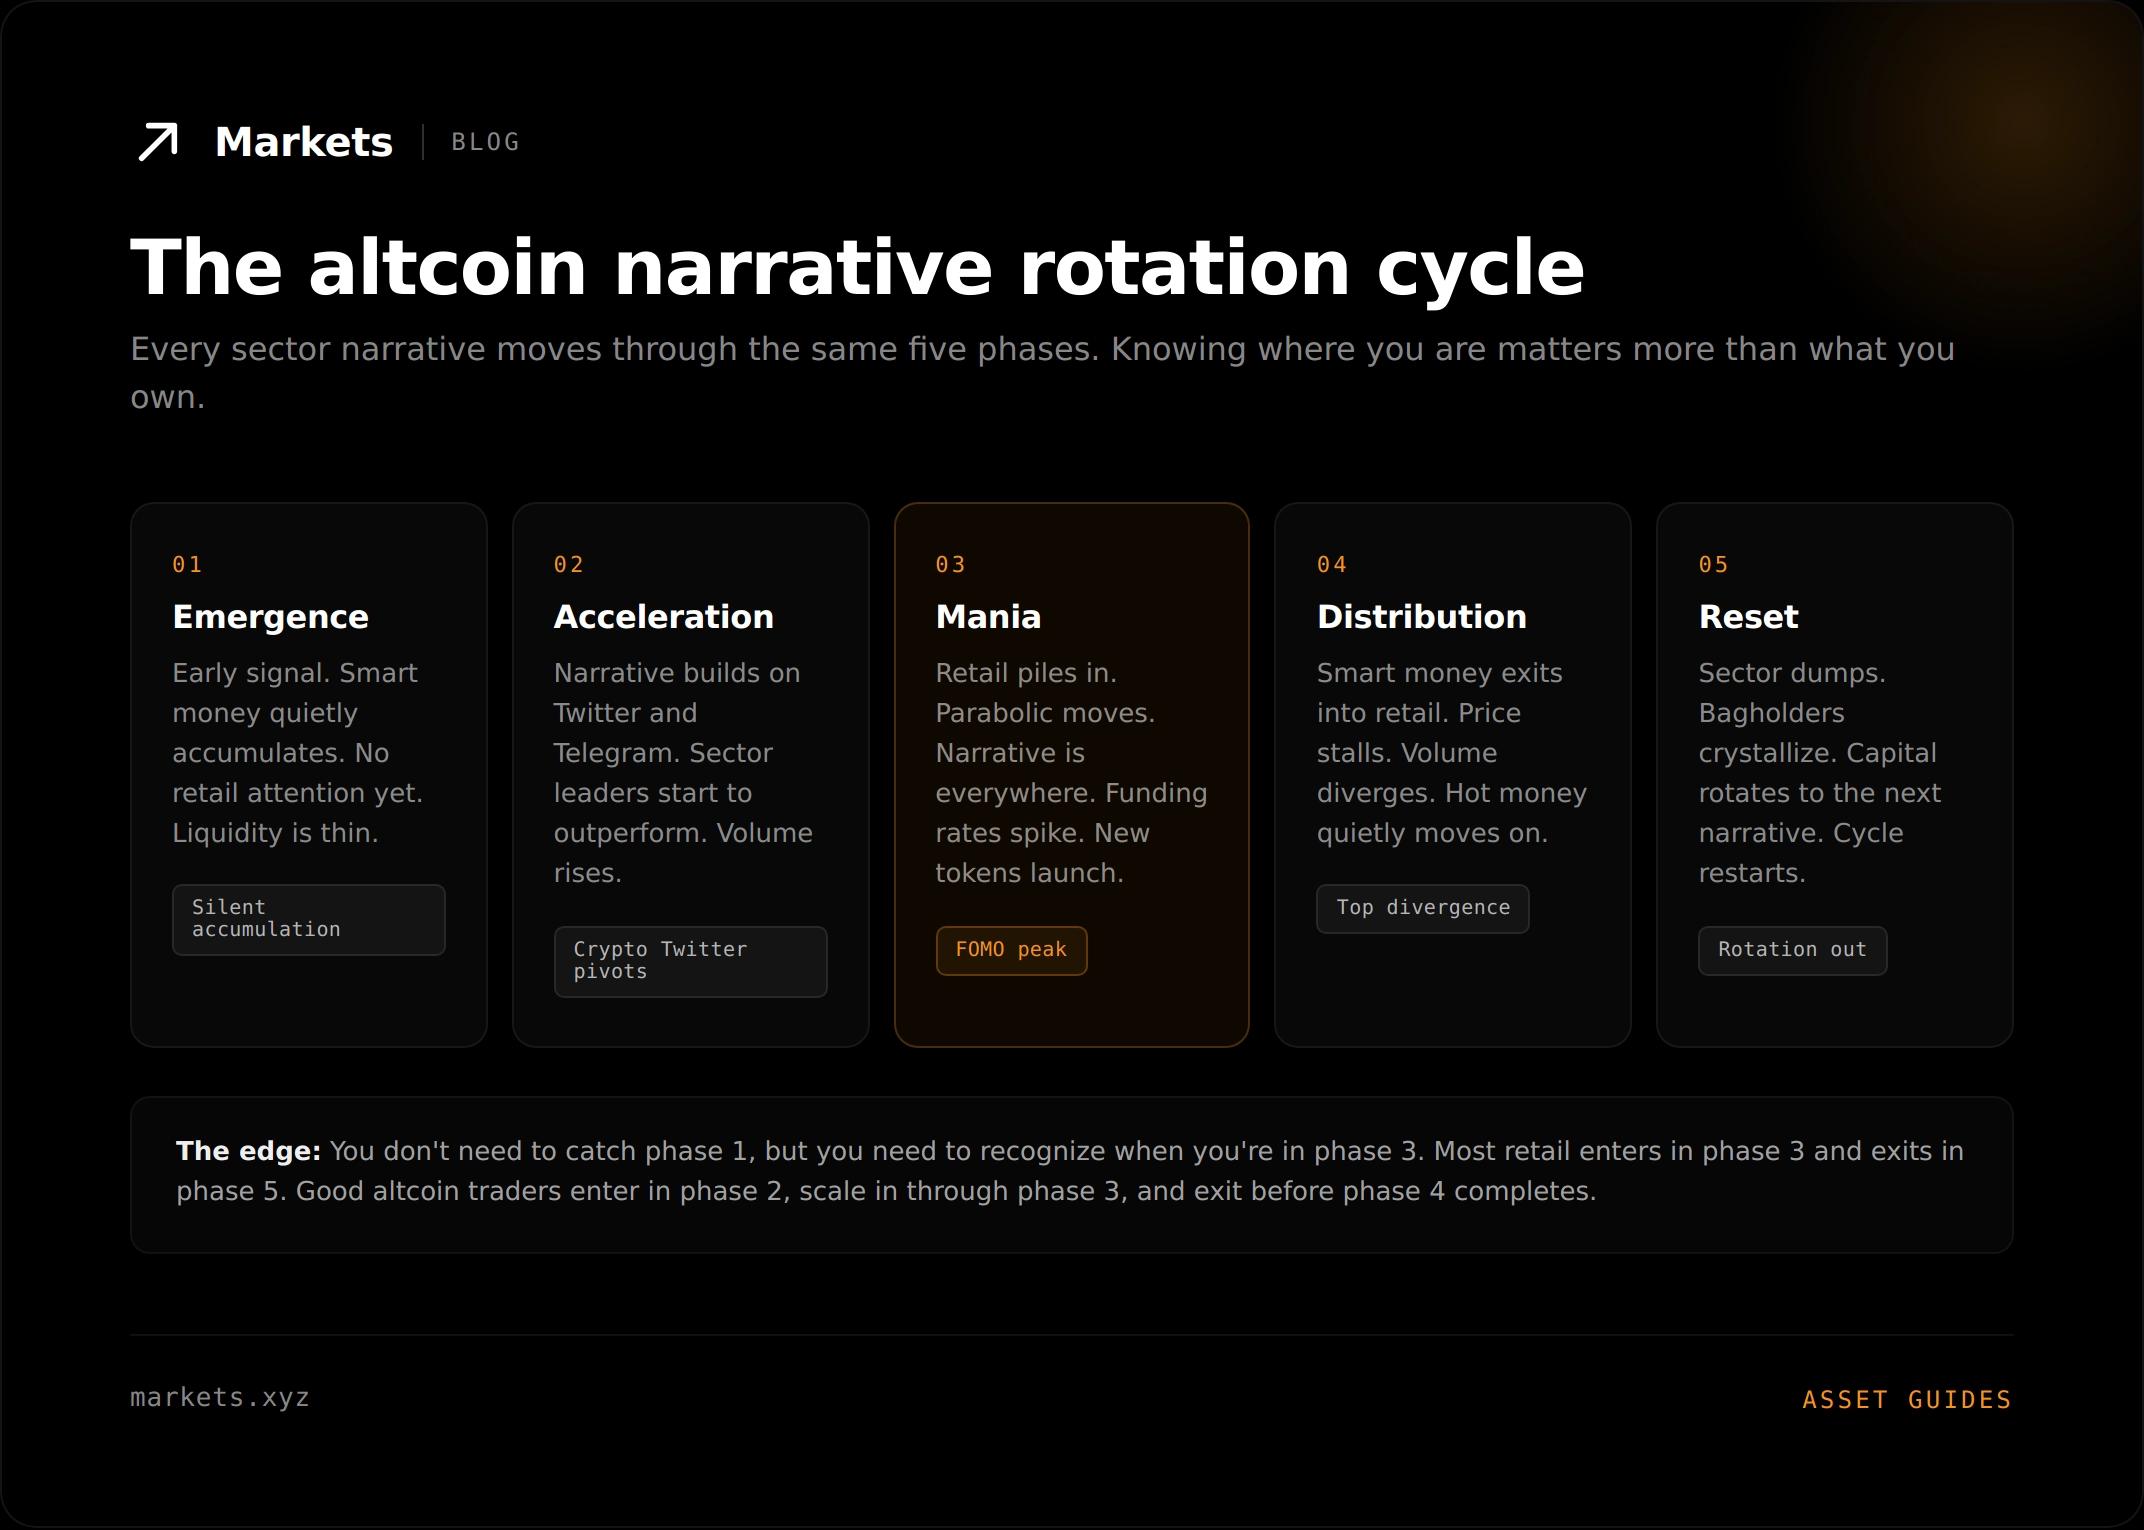Open the BLOG label in the header

click(485, 142)
